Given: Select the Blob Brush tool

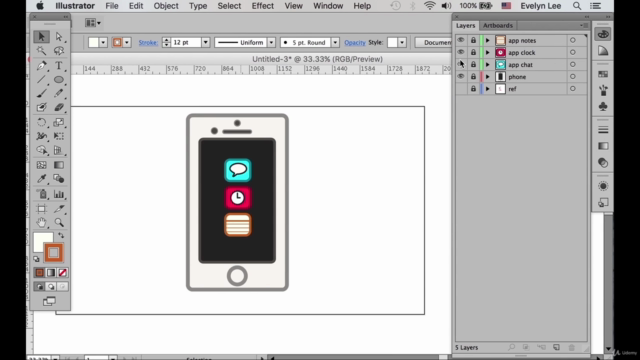Looking at the screenshot, I should 41,107.
